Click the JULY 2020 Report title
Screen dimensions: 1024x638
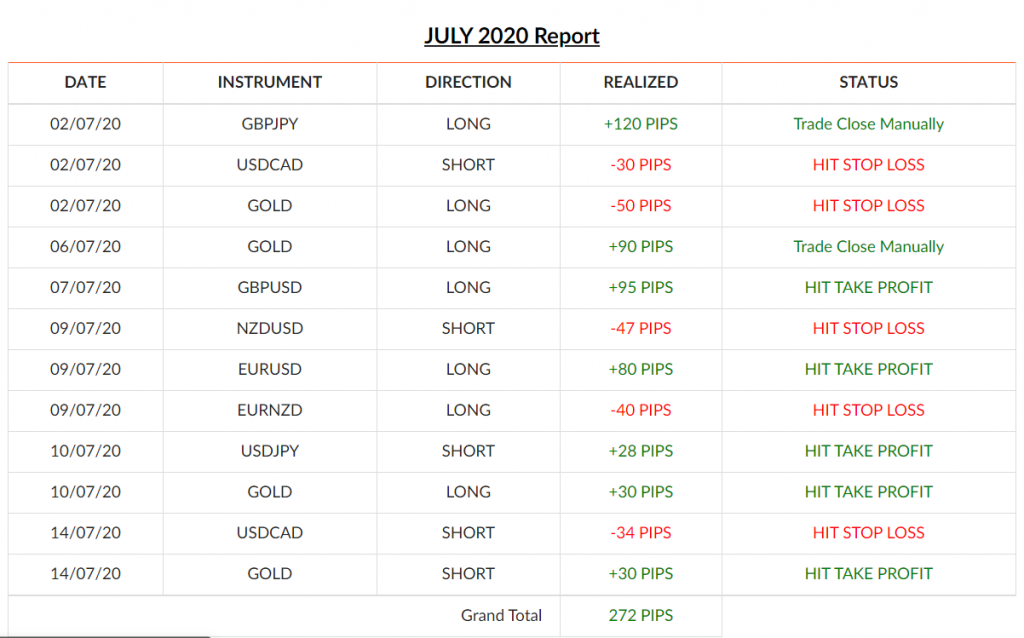point(511,36)
